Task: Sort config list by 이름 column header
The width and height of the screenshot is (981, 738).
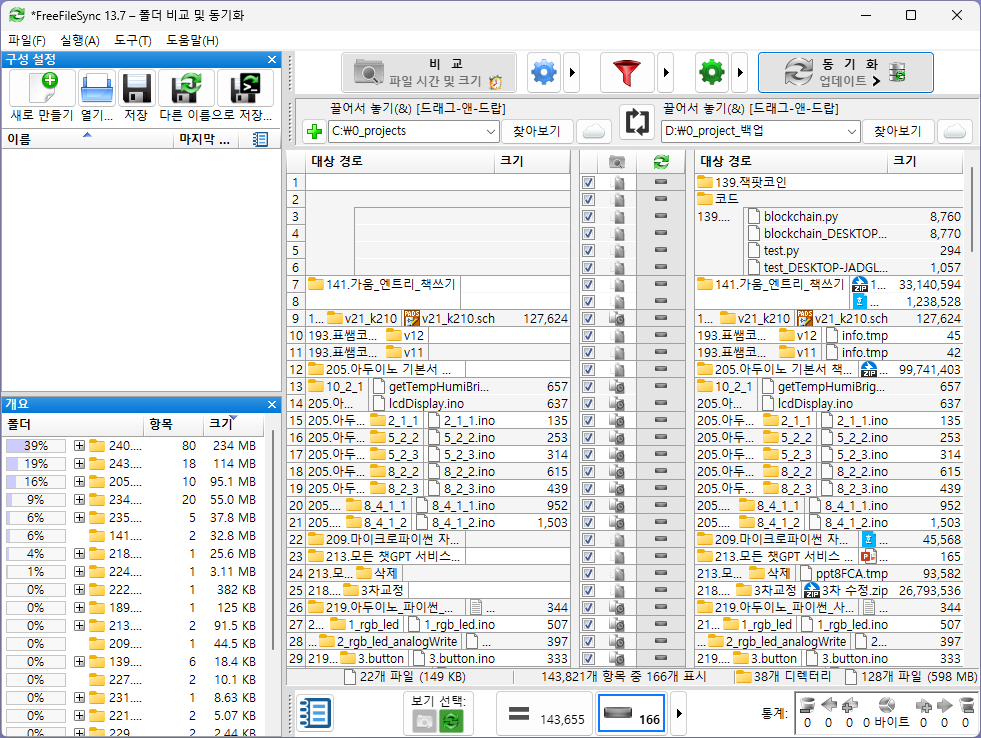Action: [x=88, y=139]
